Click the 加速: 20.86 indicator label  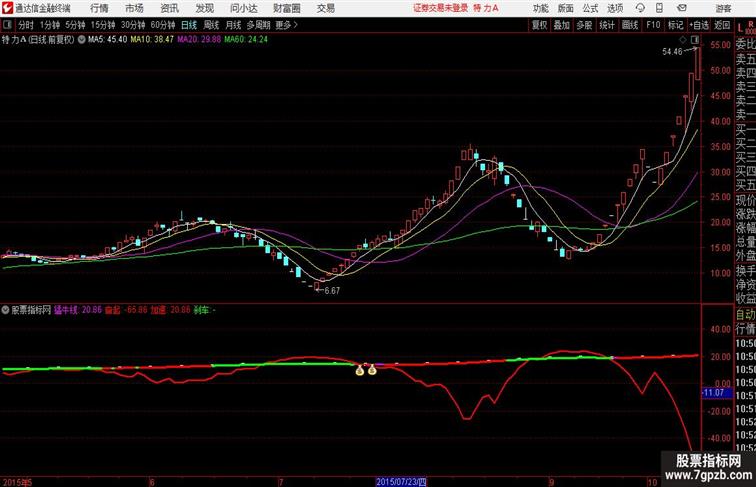pyautogui.click(x=171, y=310)
